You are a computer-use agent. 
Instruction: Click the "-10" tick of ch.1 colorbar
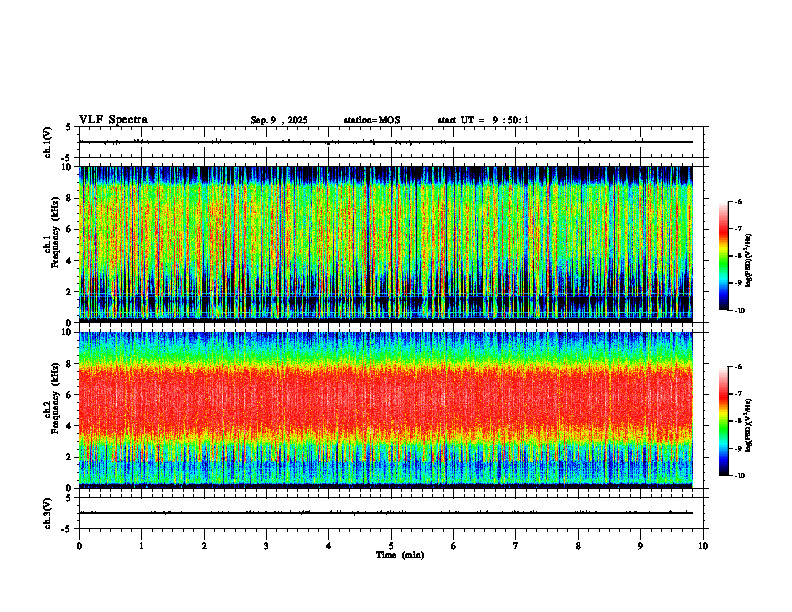pyautogui.click(x=739, y=311)
